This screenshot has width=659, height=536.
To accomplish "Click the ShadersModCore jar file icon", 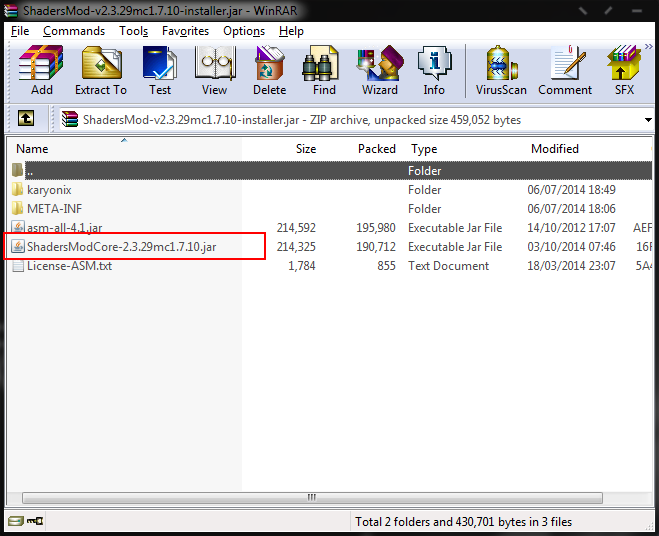I will pos(18,246).
